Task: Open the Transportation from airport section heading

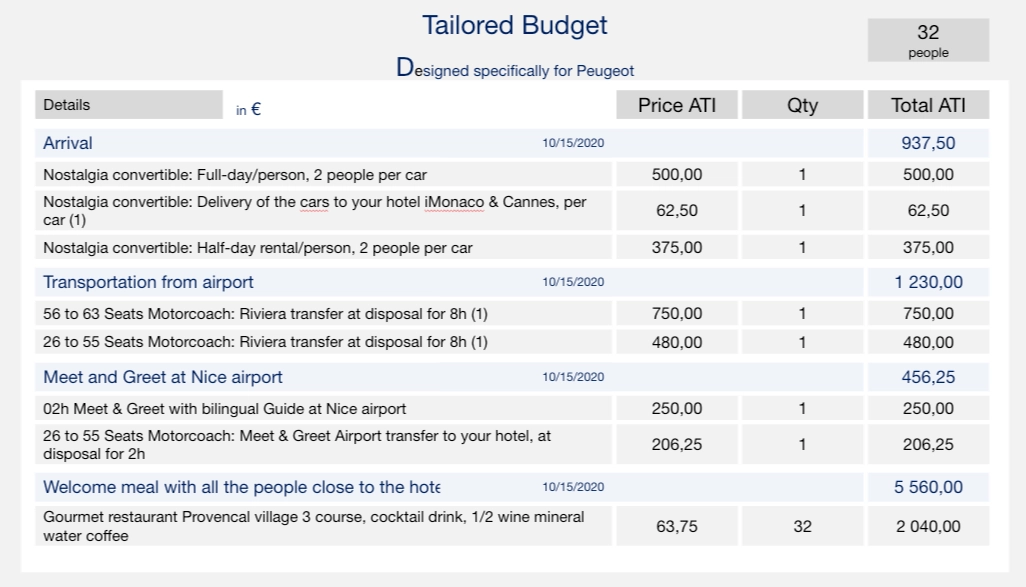Action: point(148,282)
